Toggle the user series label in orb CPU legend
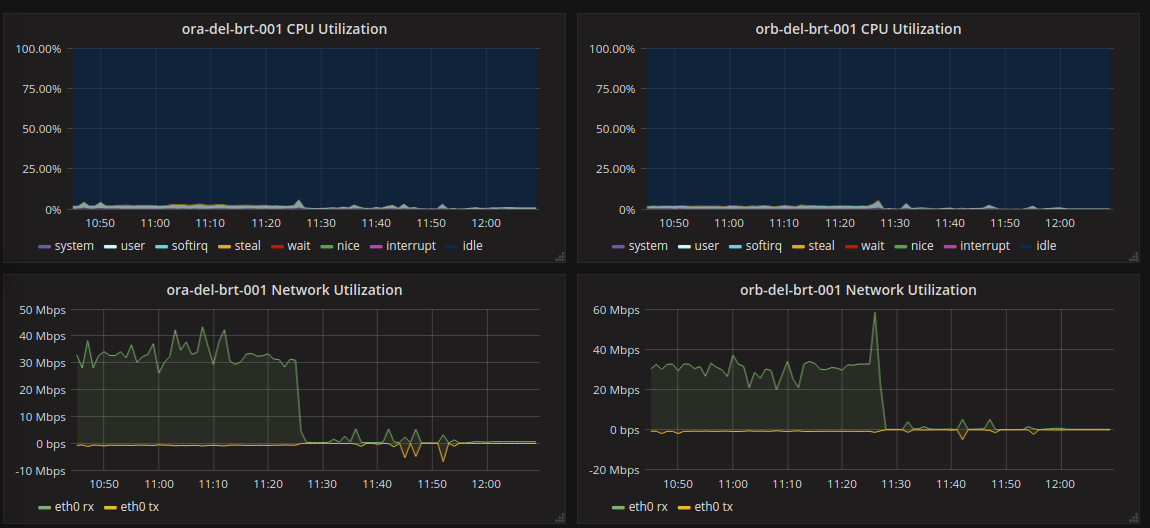This screenshot has height=528, width=1150. 706,246
